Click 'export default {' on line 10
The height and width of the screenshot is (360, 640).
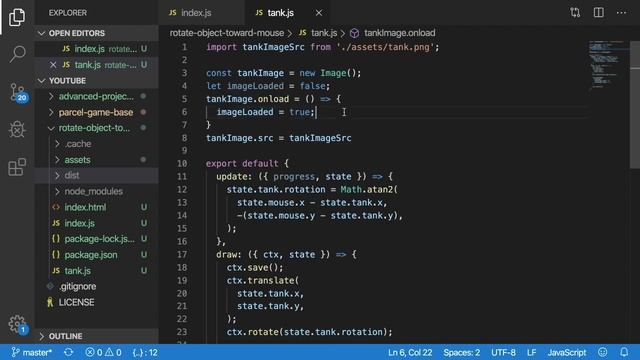click(x=247, y=164)
